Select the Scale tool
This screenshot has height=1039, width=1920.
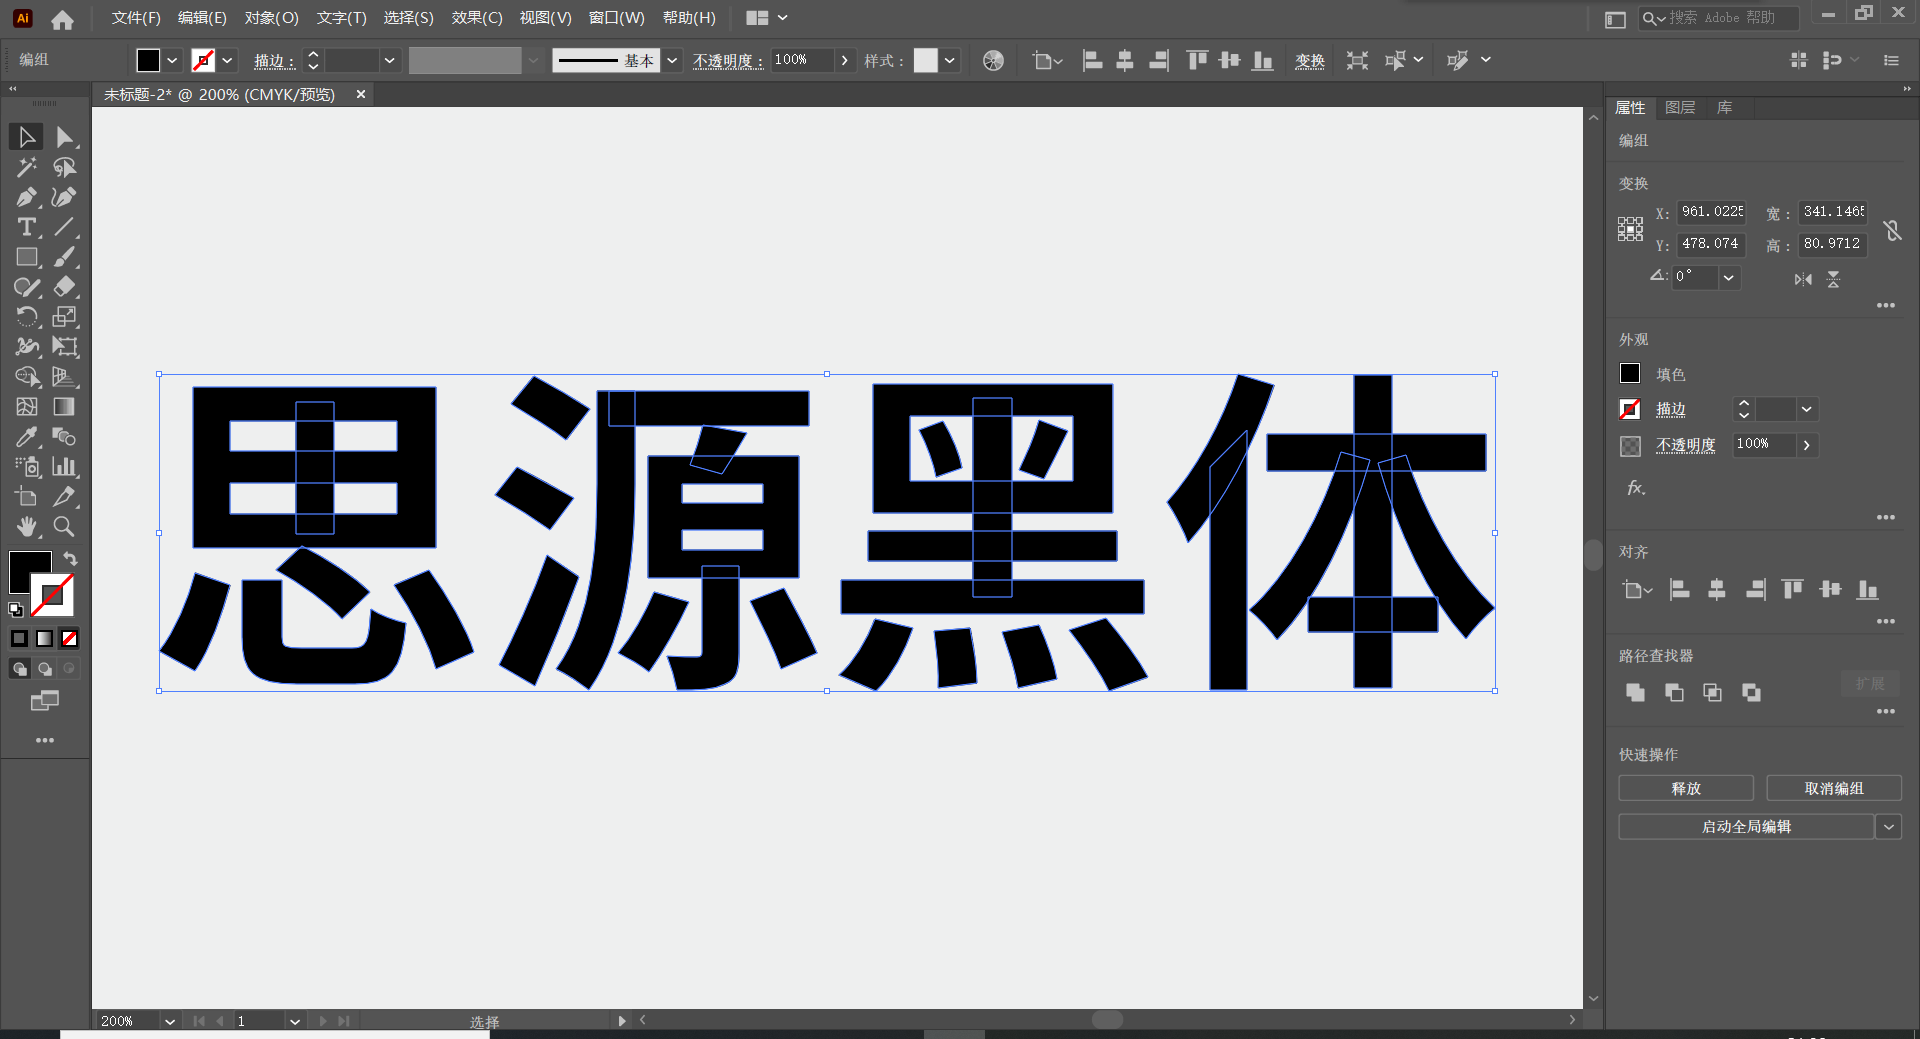coord(64,317)
